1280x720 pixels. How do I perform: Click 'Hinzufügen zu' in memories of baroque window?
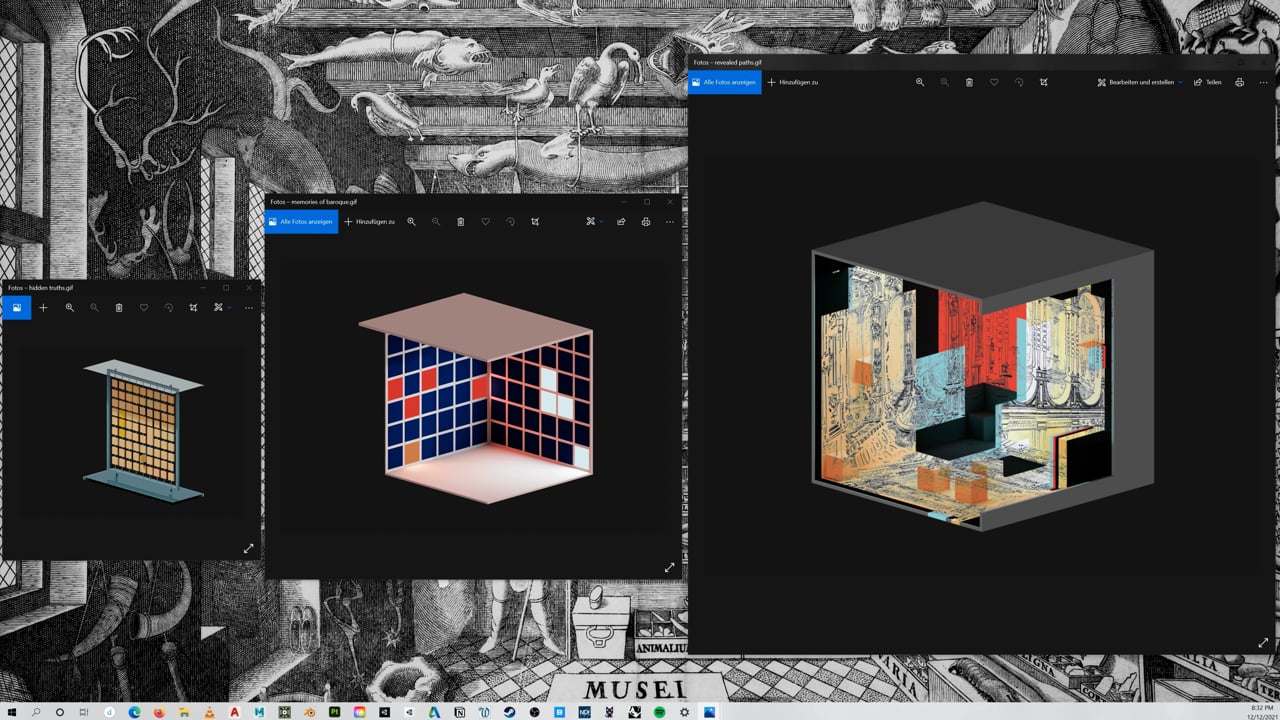click(x=370, y=221)
